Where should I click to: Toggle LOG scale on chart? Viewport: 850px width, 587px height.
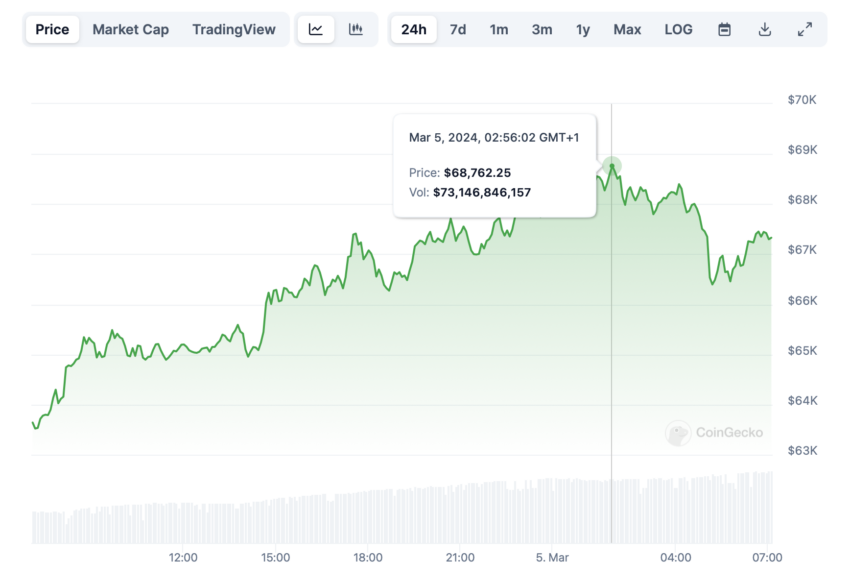678,29
